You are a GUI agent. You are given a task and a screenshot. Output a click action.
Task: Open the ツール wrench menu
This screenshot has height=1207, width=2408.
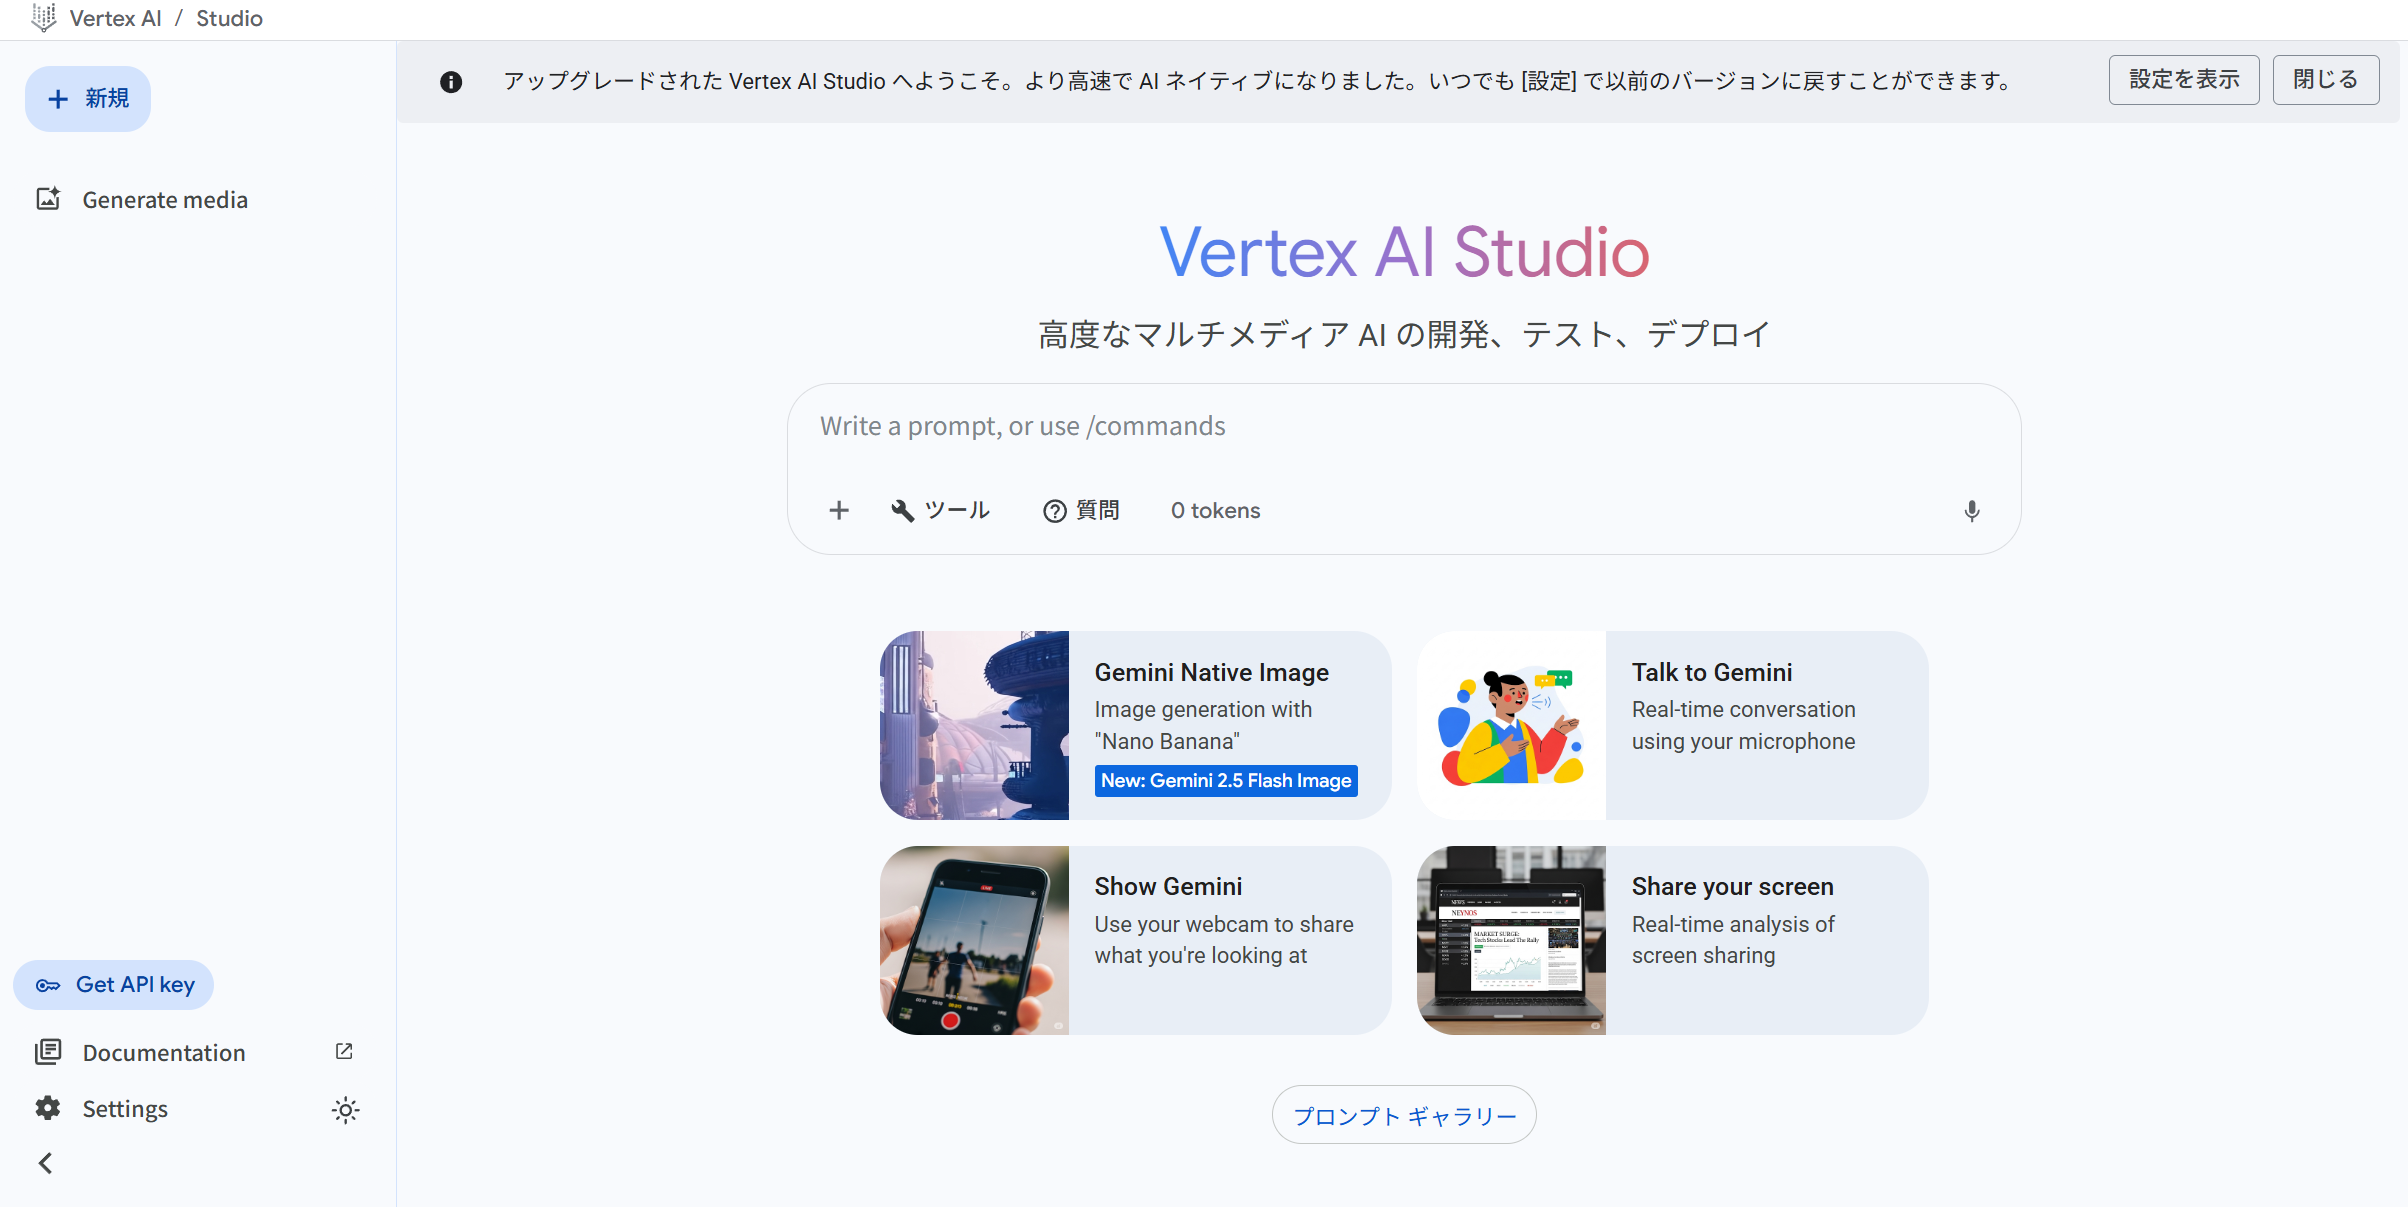[940, 511]
